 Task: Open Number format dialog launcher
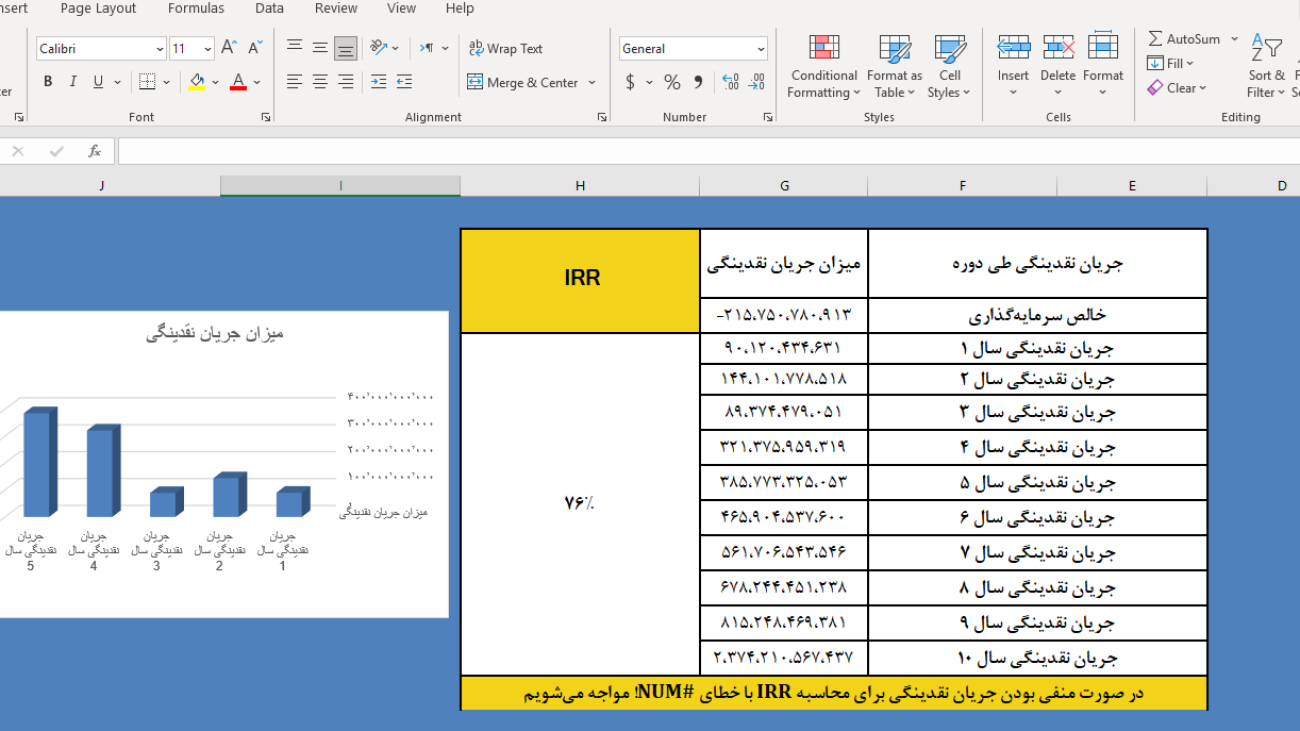pyautogui.click(x=768, y=117)
